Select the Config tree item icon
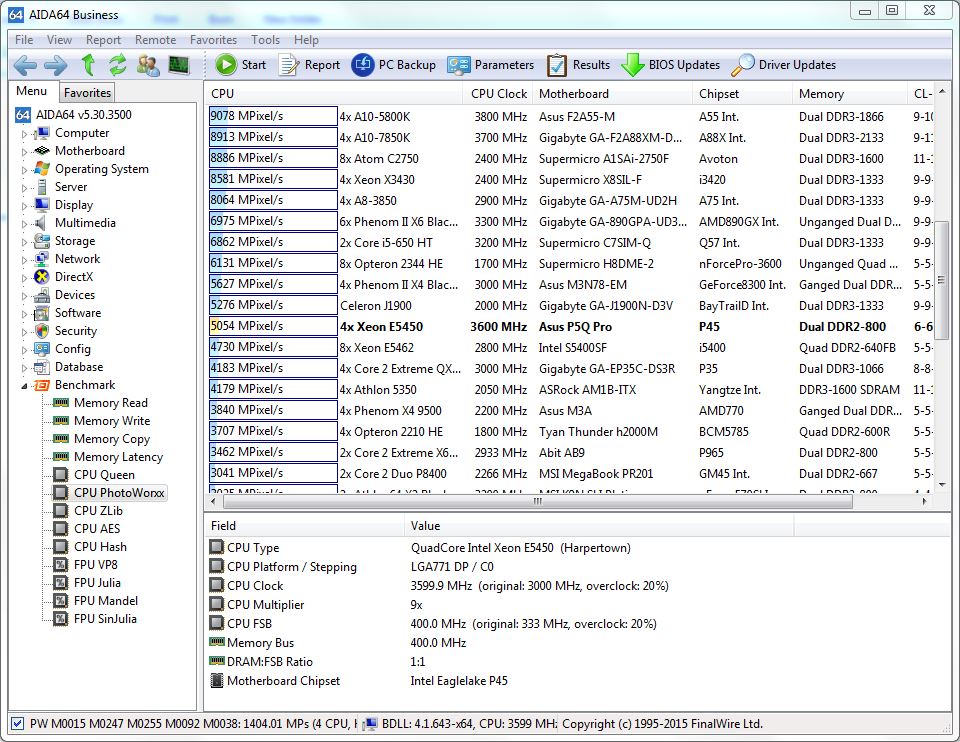The height and width of the screenshot is (742, 960). (42, 349)
